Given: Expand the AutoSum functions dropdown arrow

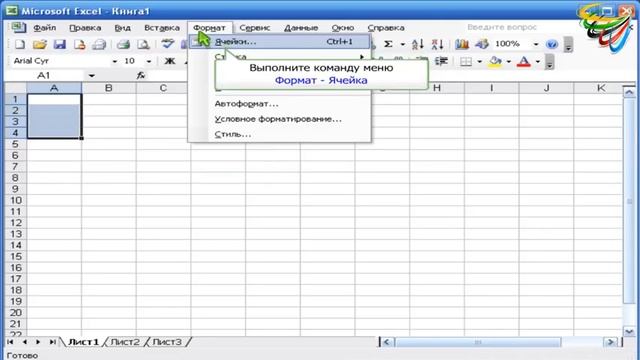Looking at the screenshot, I should coord(402,44).
